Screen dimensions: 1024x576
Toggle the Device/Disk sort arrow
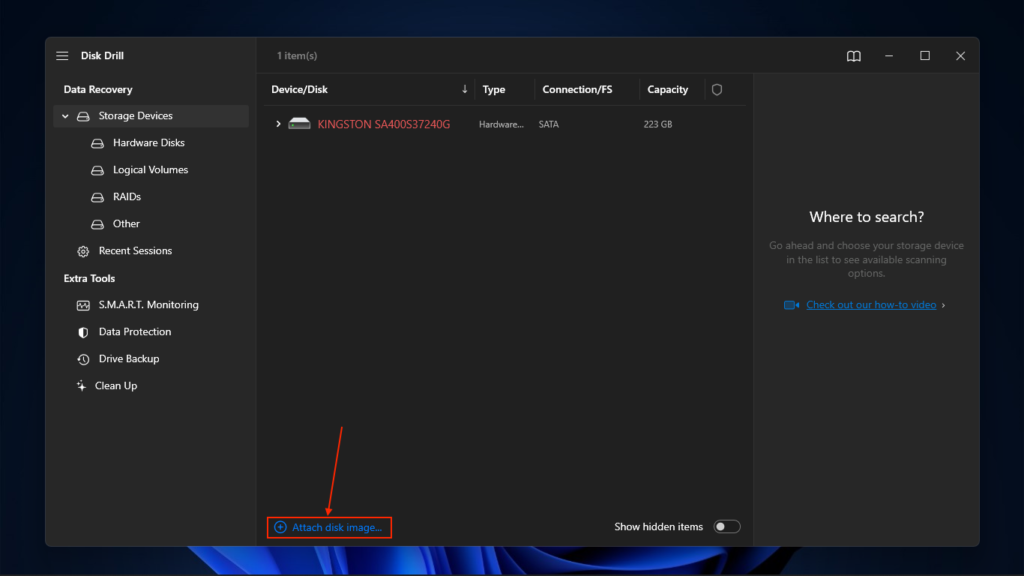click(464, 89)
